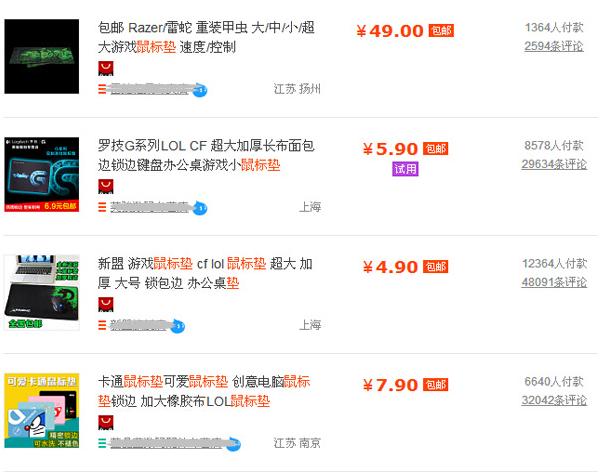Open the 卡通鼠标垫可爱鼠标垫 listing title
This screenshot has width=600, height=476.
(204, 391)
